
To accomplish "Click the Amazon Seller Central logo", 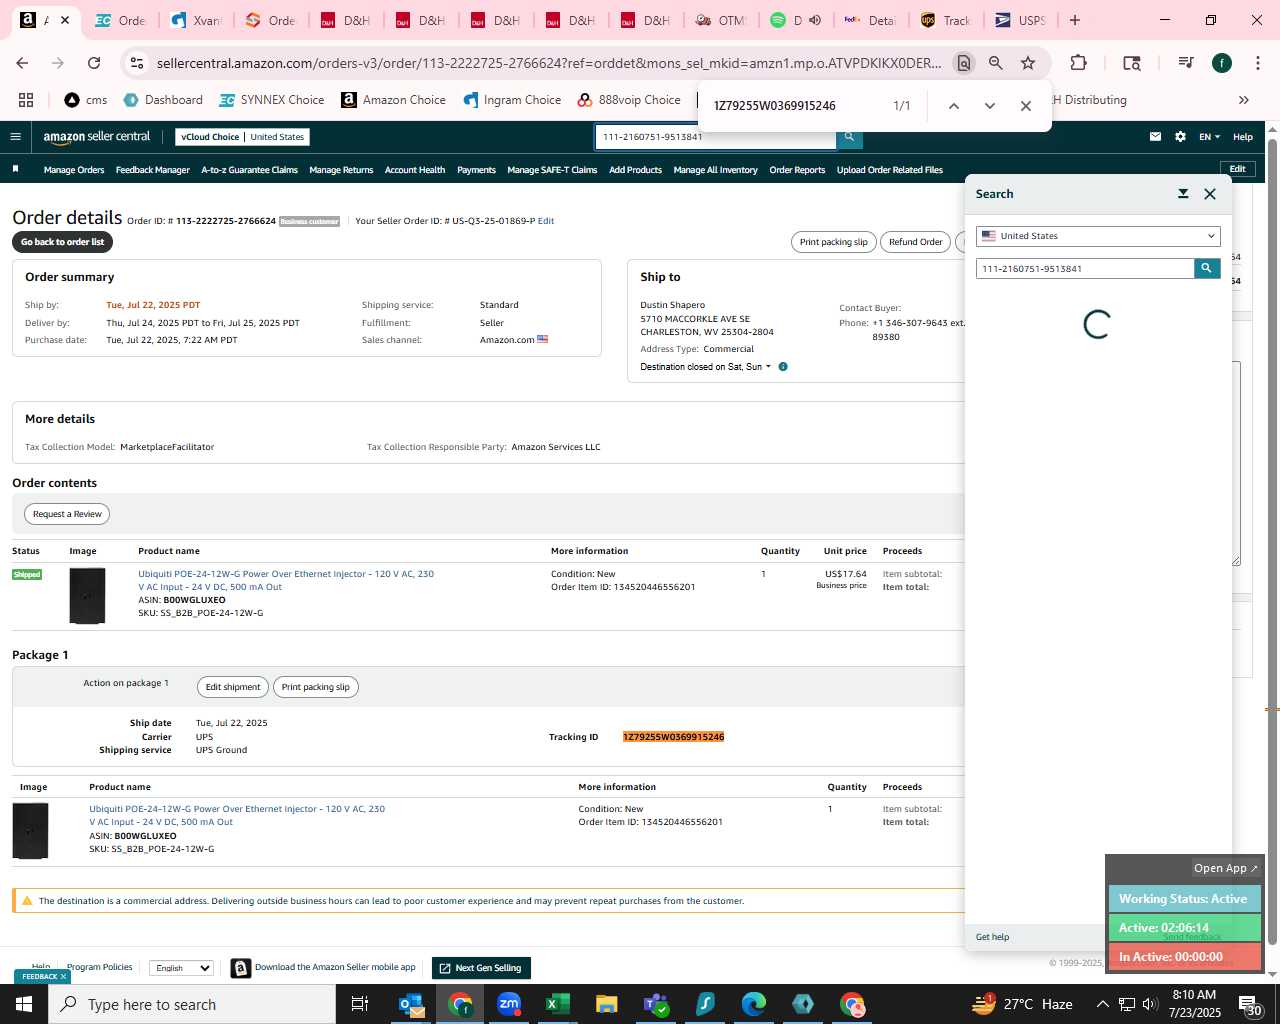I will (97, 137).
